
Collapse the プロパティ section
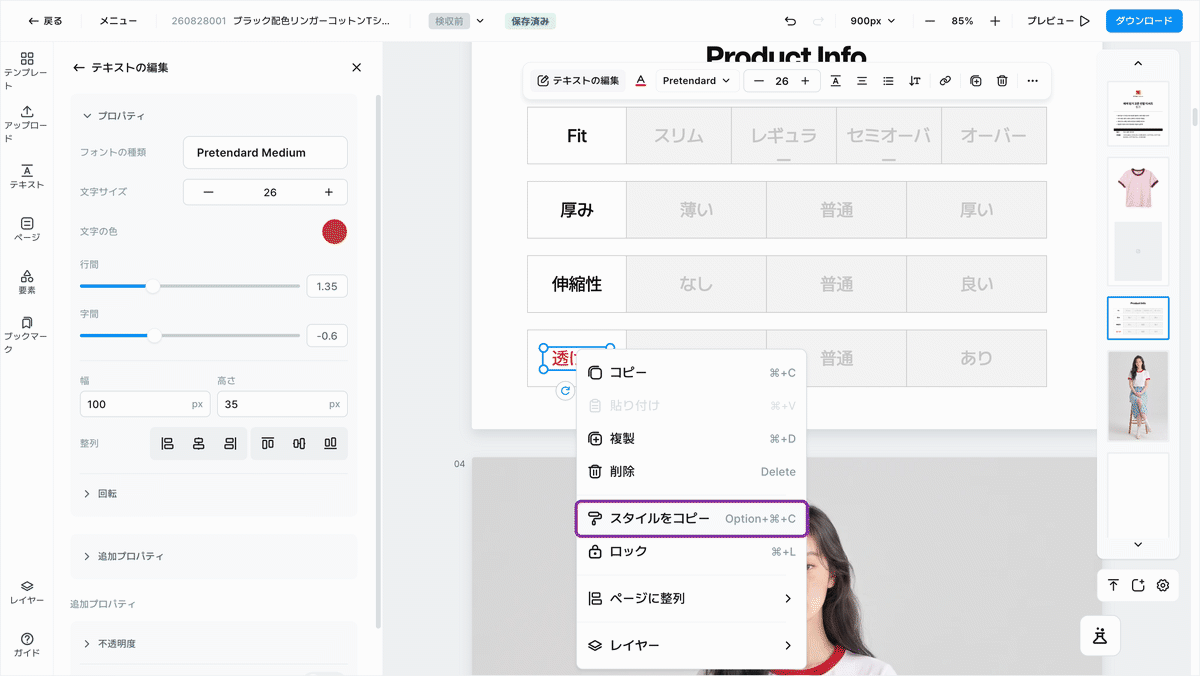point(113,116)
